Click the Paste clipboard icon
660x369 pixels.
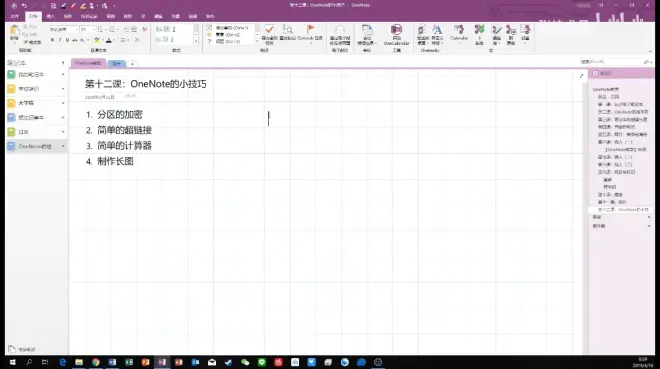[x=14, y=31]
